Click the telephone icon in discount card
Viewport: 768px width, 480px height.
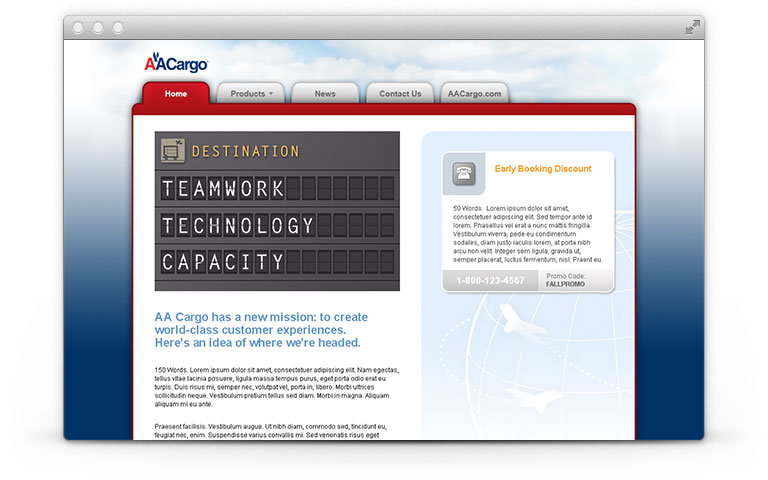464,173
